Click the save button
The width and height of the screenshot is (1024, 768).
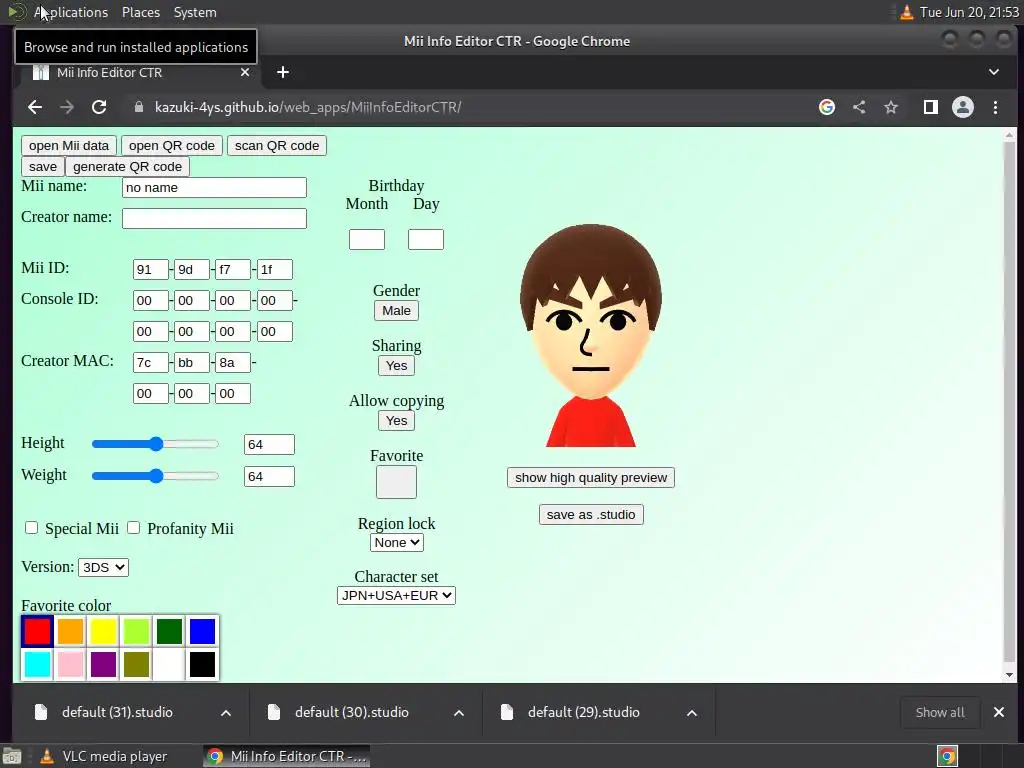43,167
